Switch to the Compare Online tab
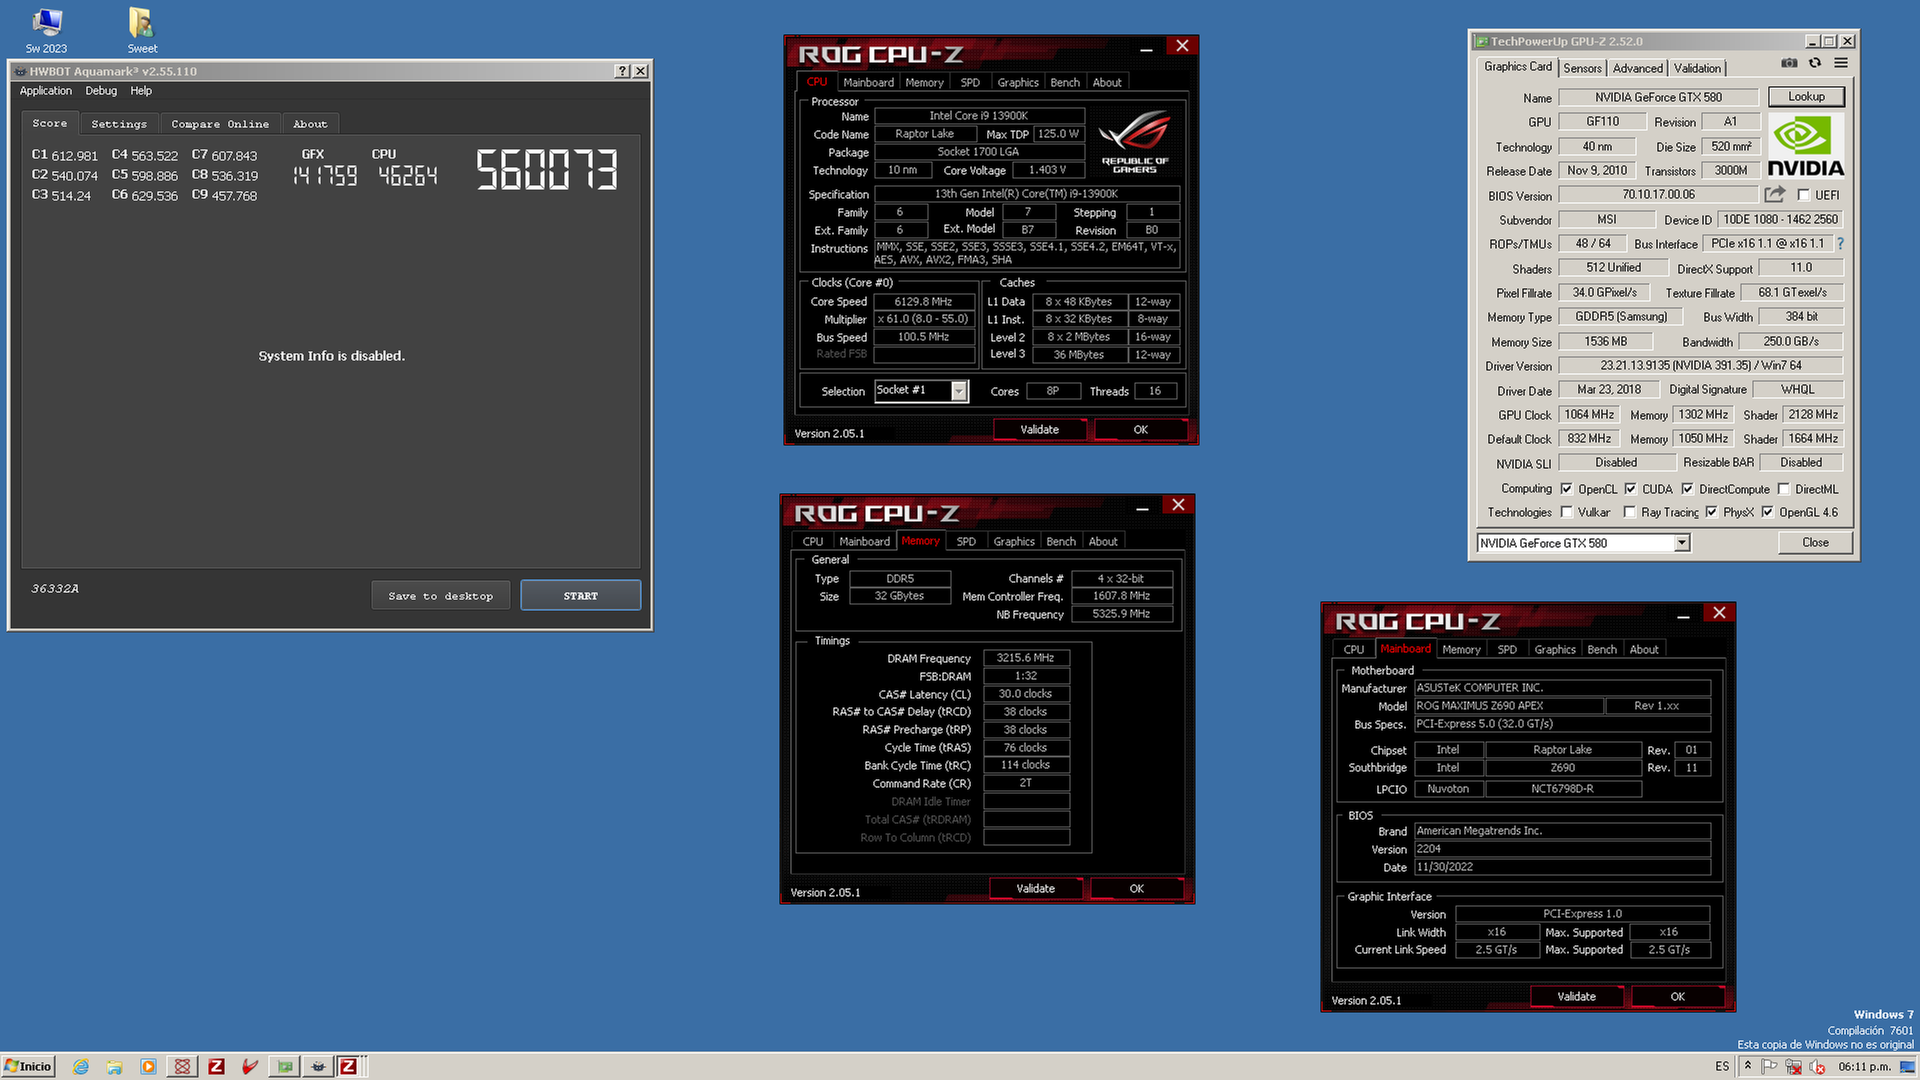The image size is (1920, 1080). pos(220,124)
